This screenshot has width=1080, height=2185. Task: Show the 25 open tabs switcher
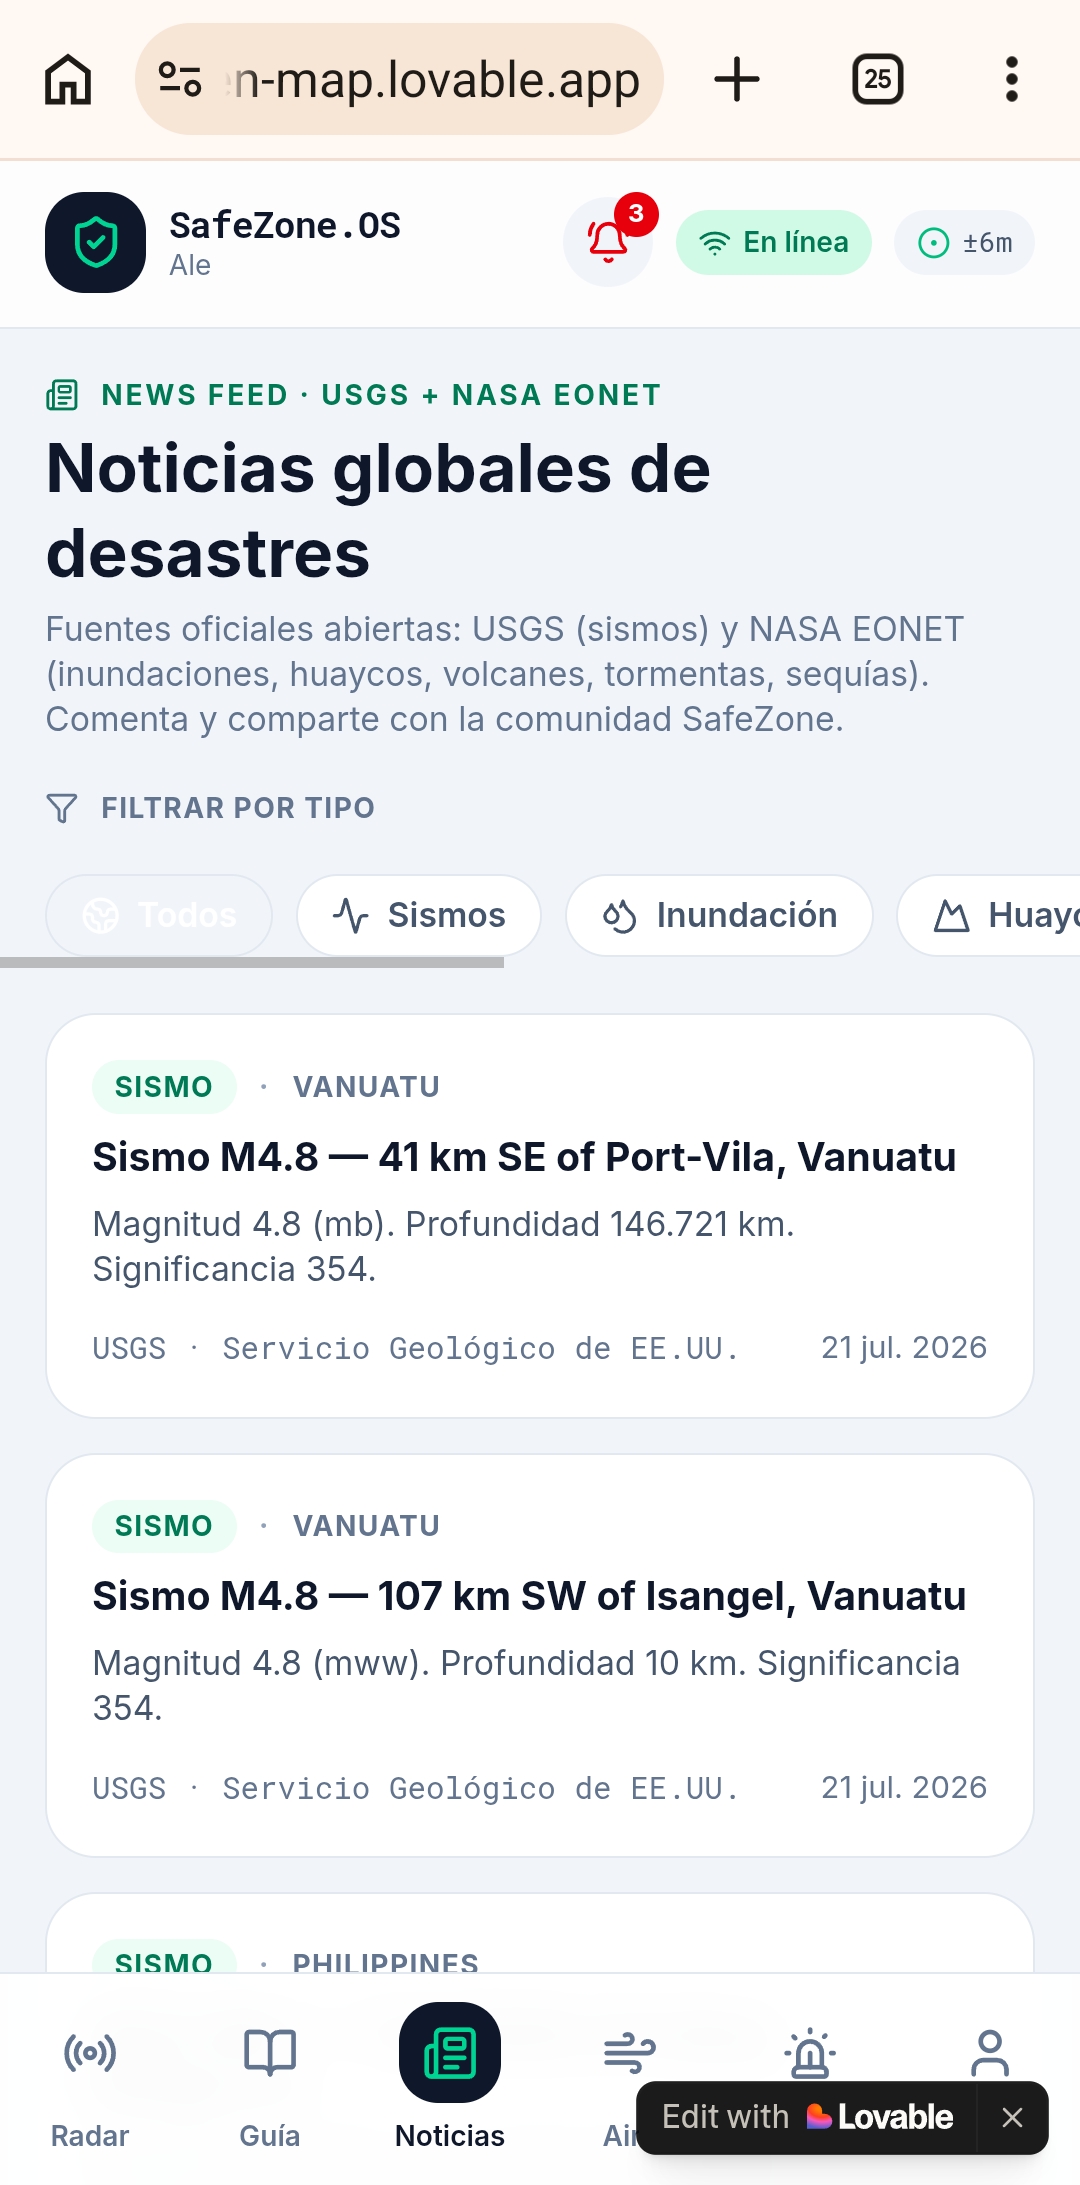pos(878,79)
